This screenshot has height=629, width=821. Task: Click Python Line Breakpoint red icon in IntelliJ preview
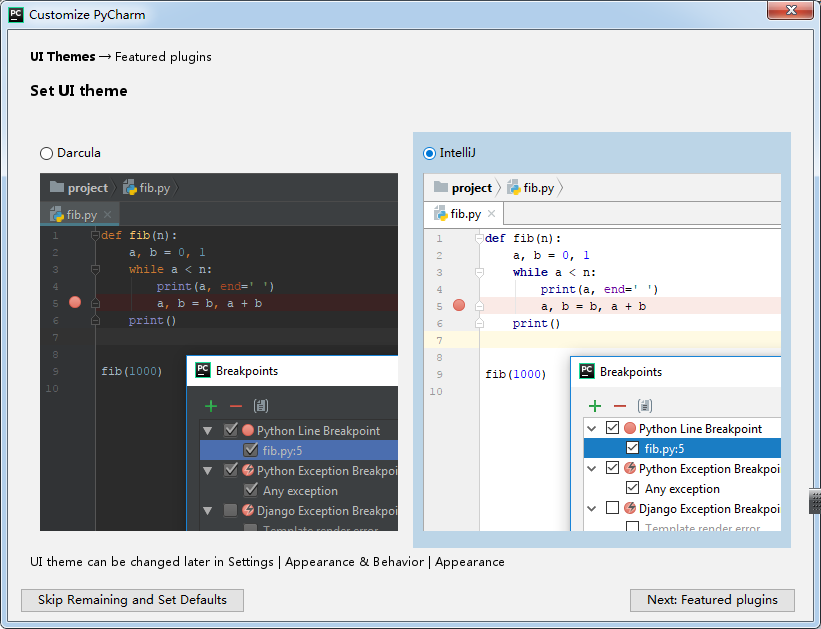click(x=630, y=428)
